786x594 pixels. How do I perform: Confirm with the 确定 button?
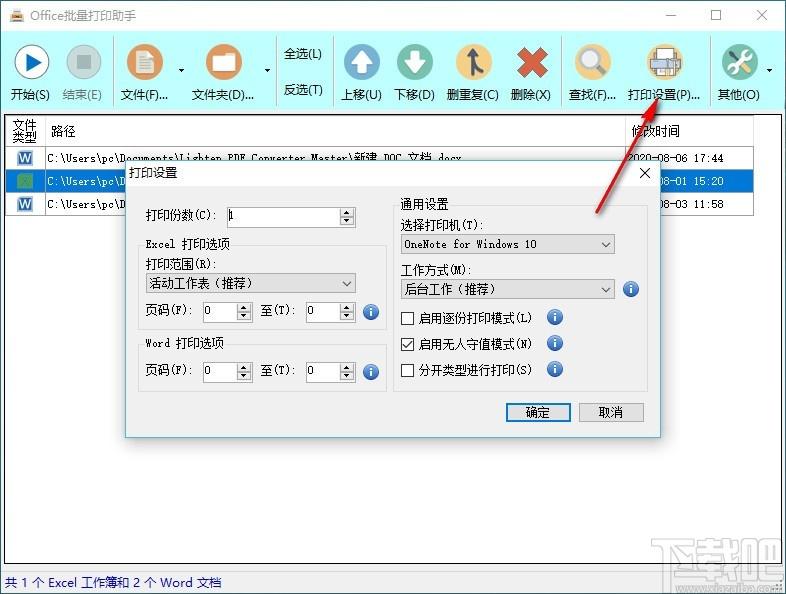[538, 413]
